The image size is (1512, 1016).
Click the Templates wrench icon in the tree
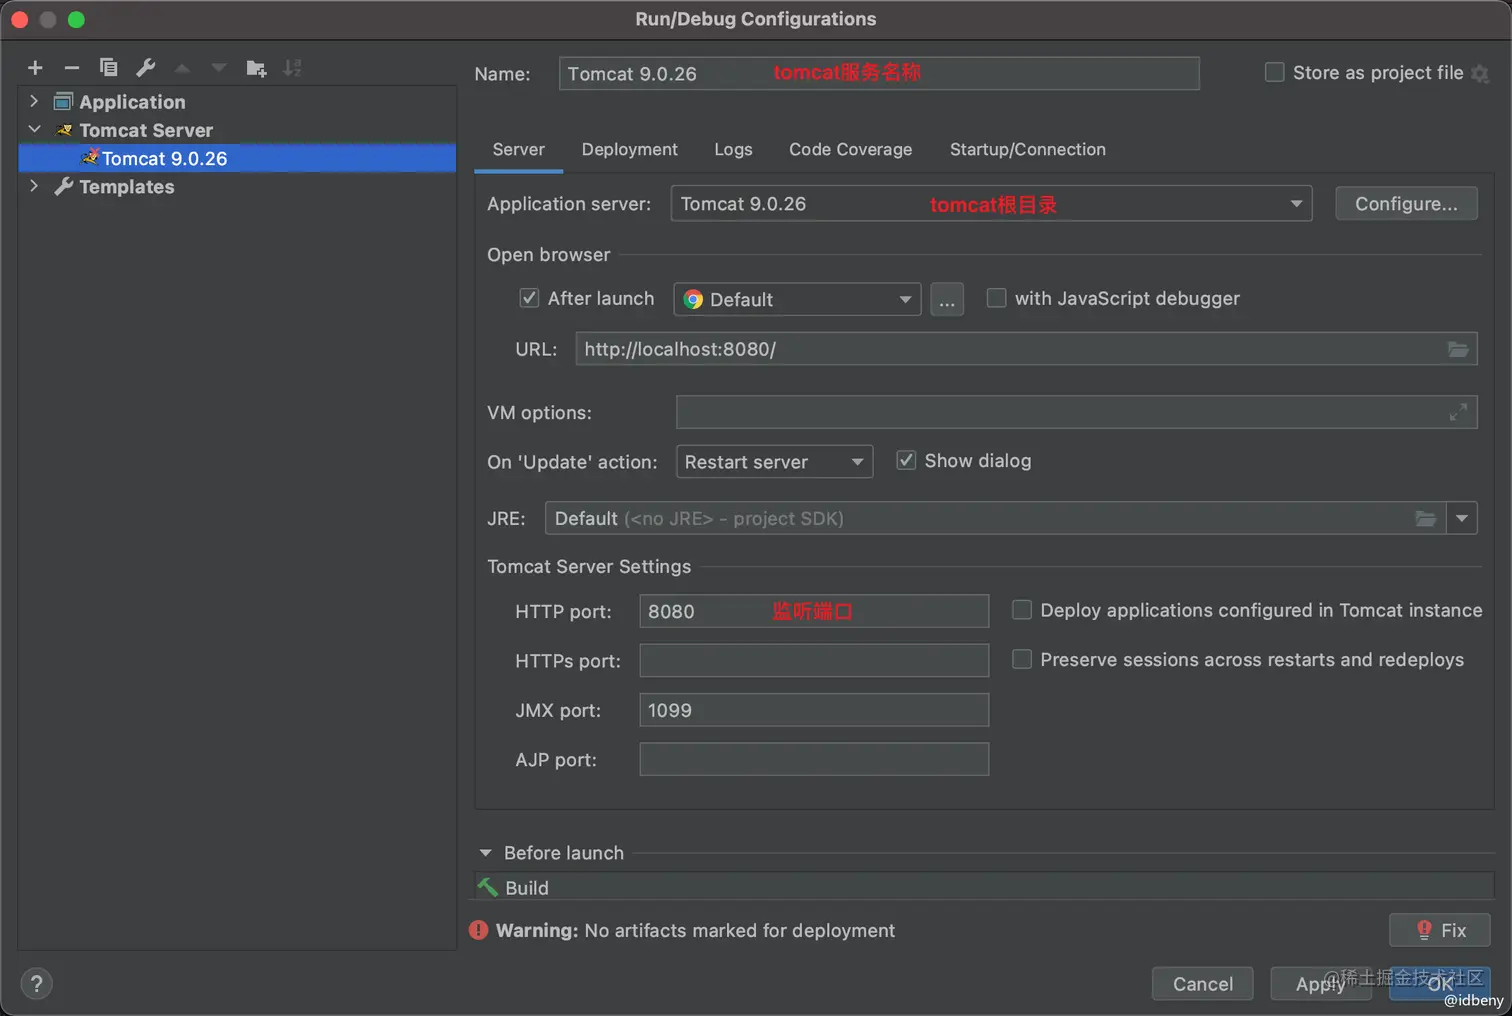click(x=63, y=186)
